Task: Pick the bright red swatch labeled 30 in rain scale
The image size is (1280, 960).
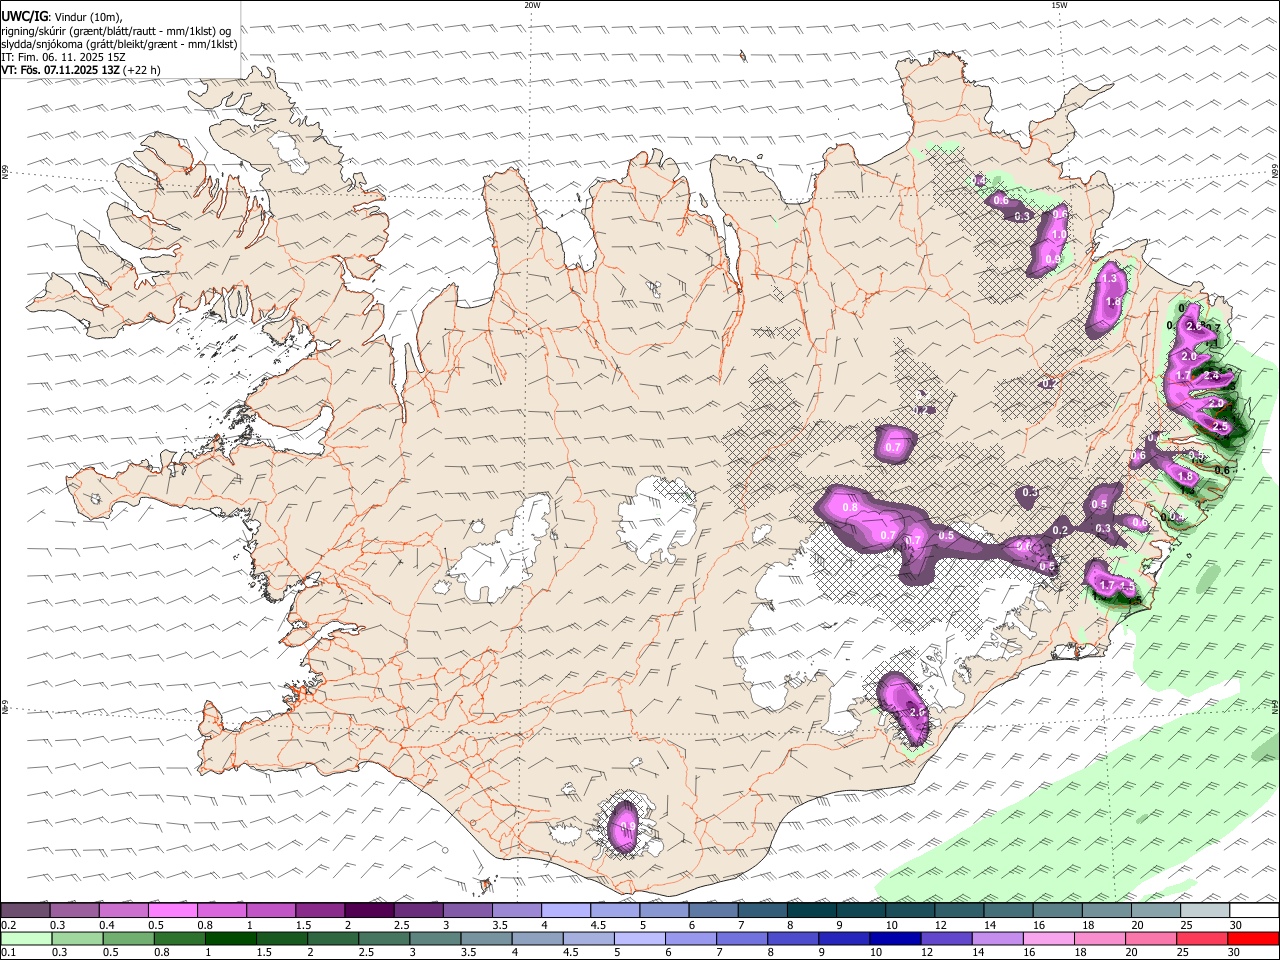Action: coord(1255,939)
